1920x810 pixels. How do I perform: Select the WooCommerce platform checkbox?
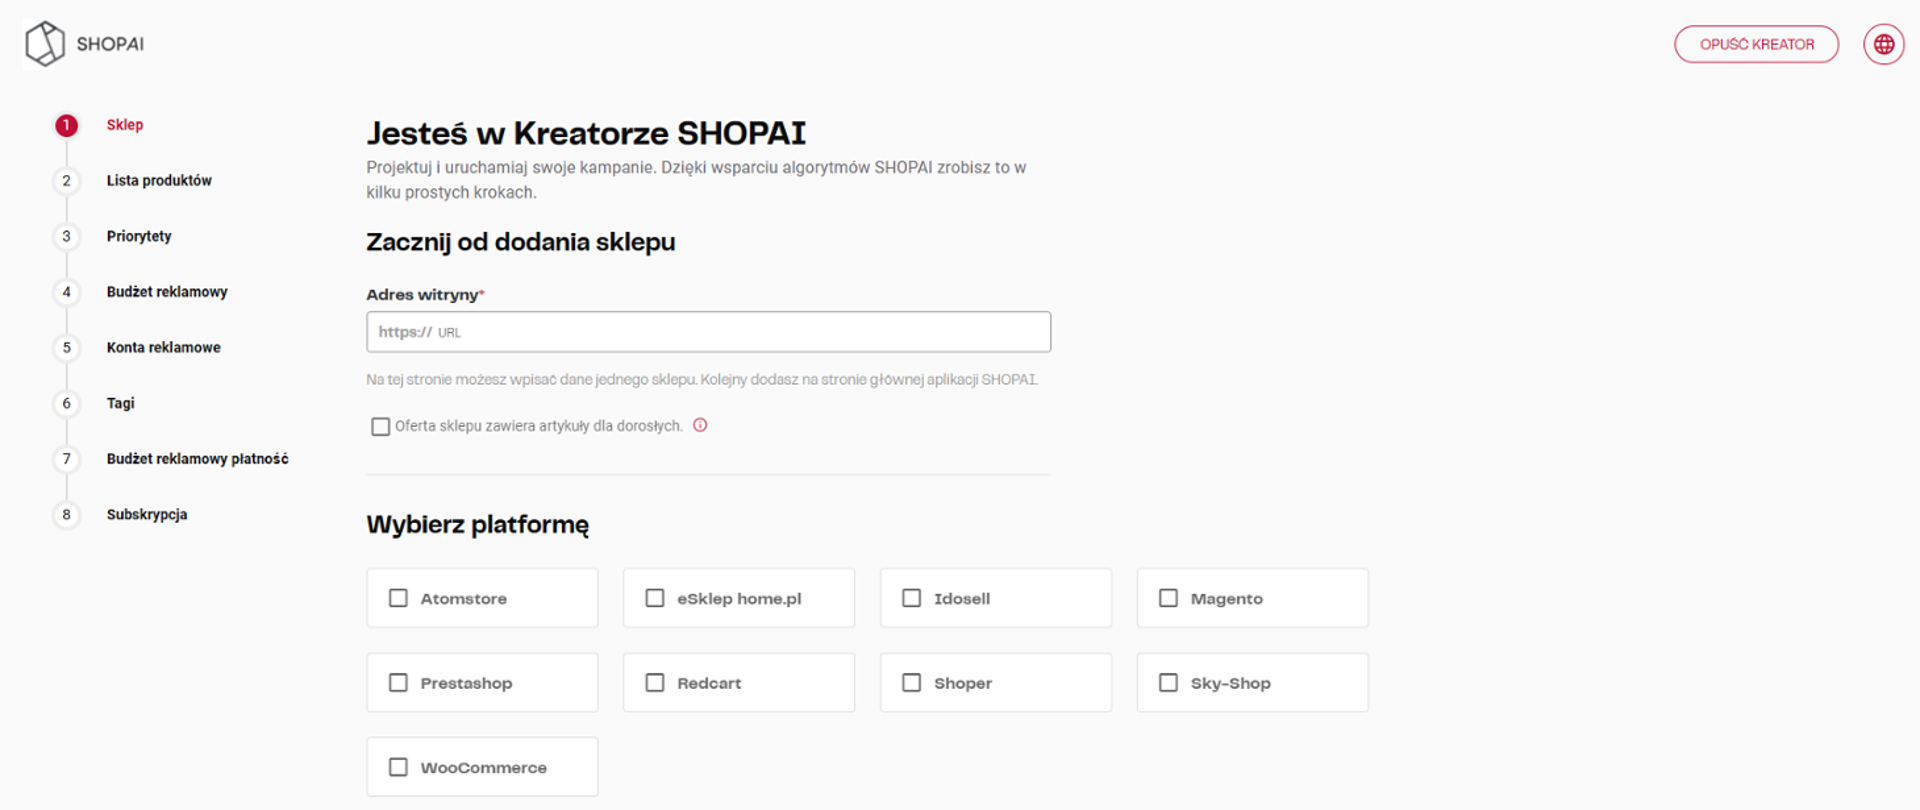pos(398,767)
